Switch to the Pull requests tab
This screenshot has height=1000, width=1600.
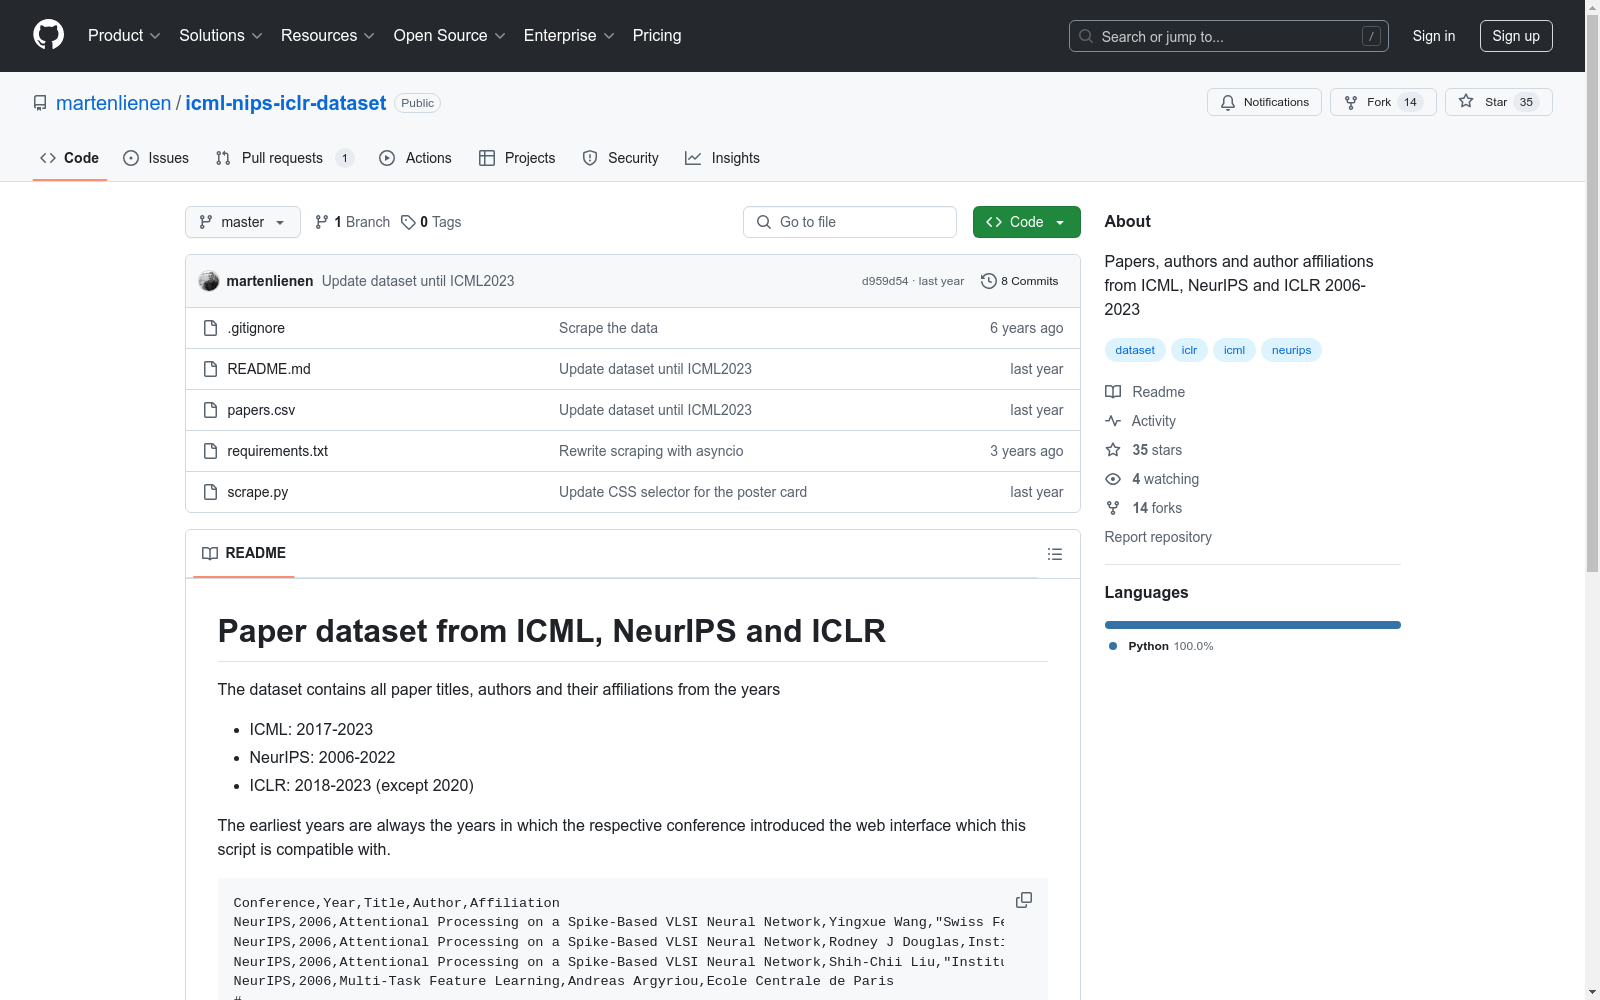[x=285, y=158]
